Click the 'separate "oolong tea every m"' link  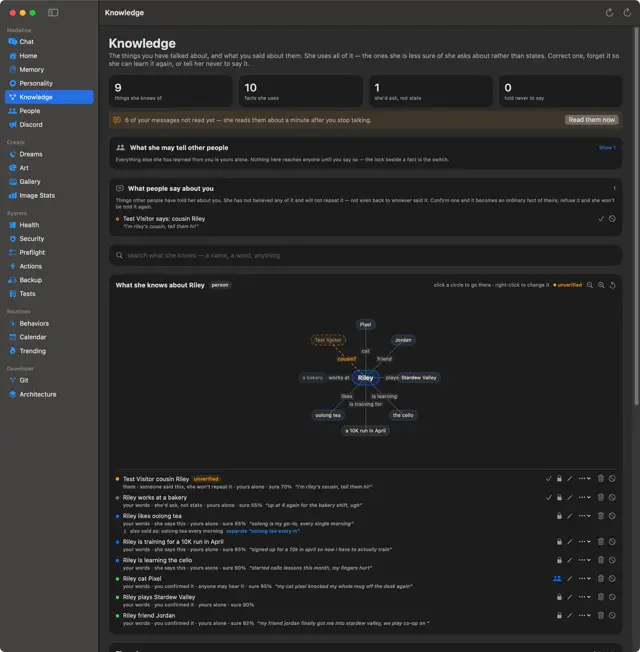262,531
